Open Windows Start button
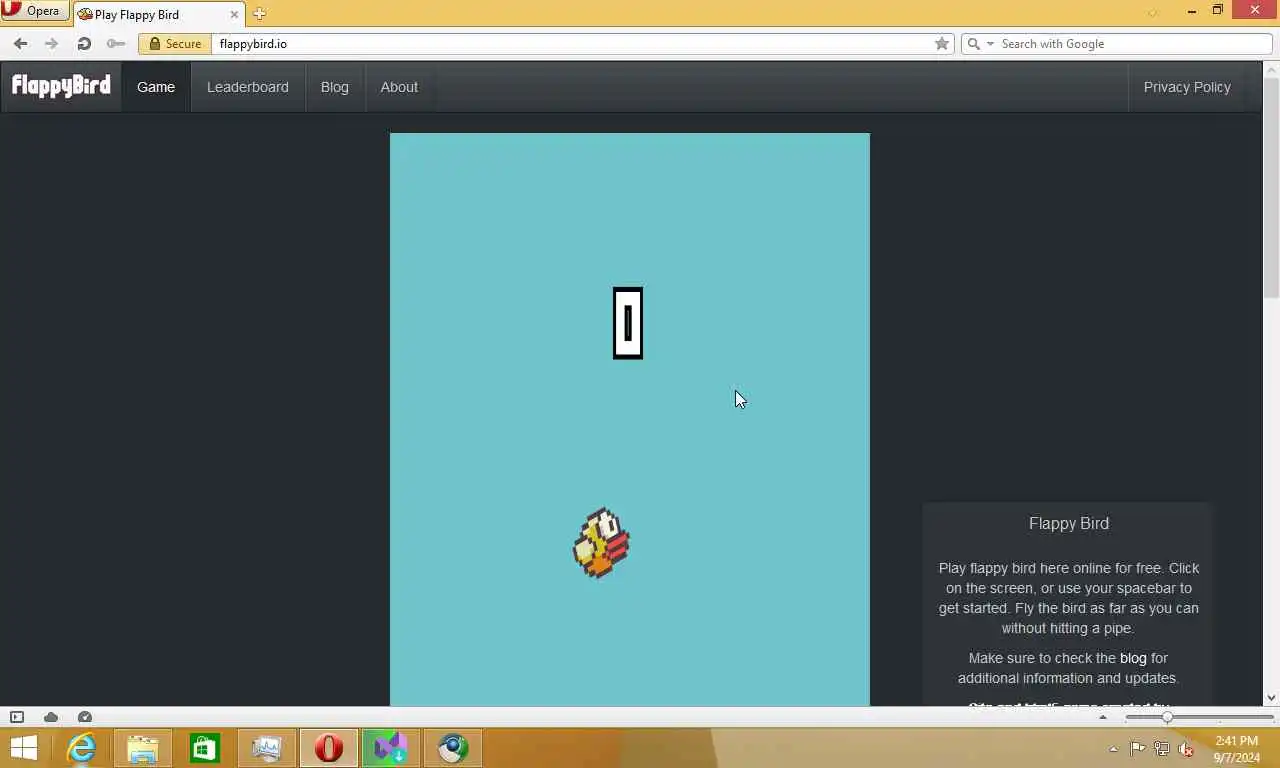The image size is (1280, 768). coord(24,748)
